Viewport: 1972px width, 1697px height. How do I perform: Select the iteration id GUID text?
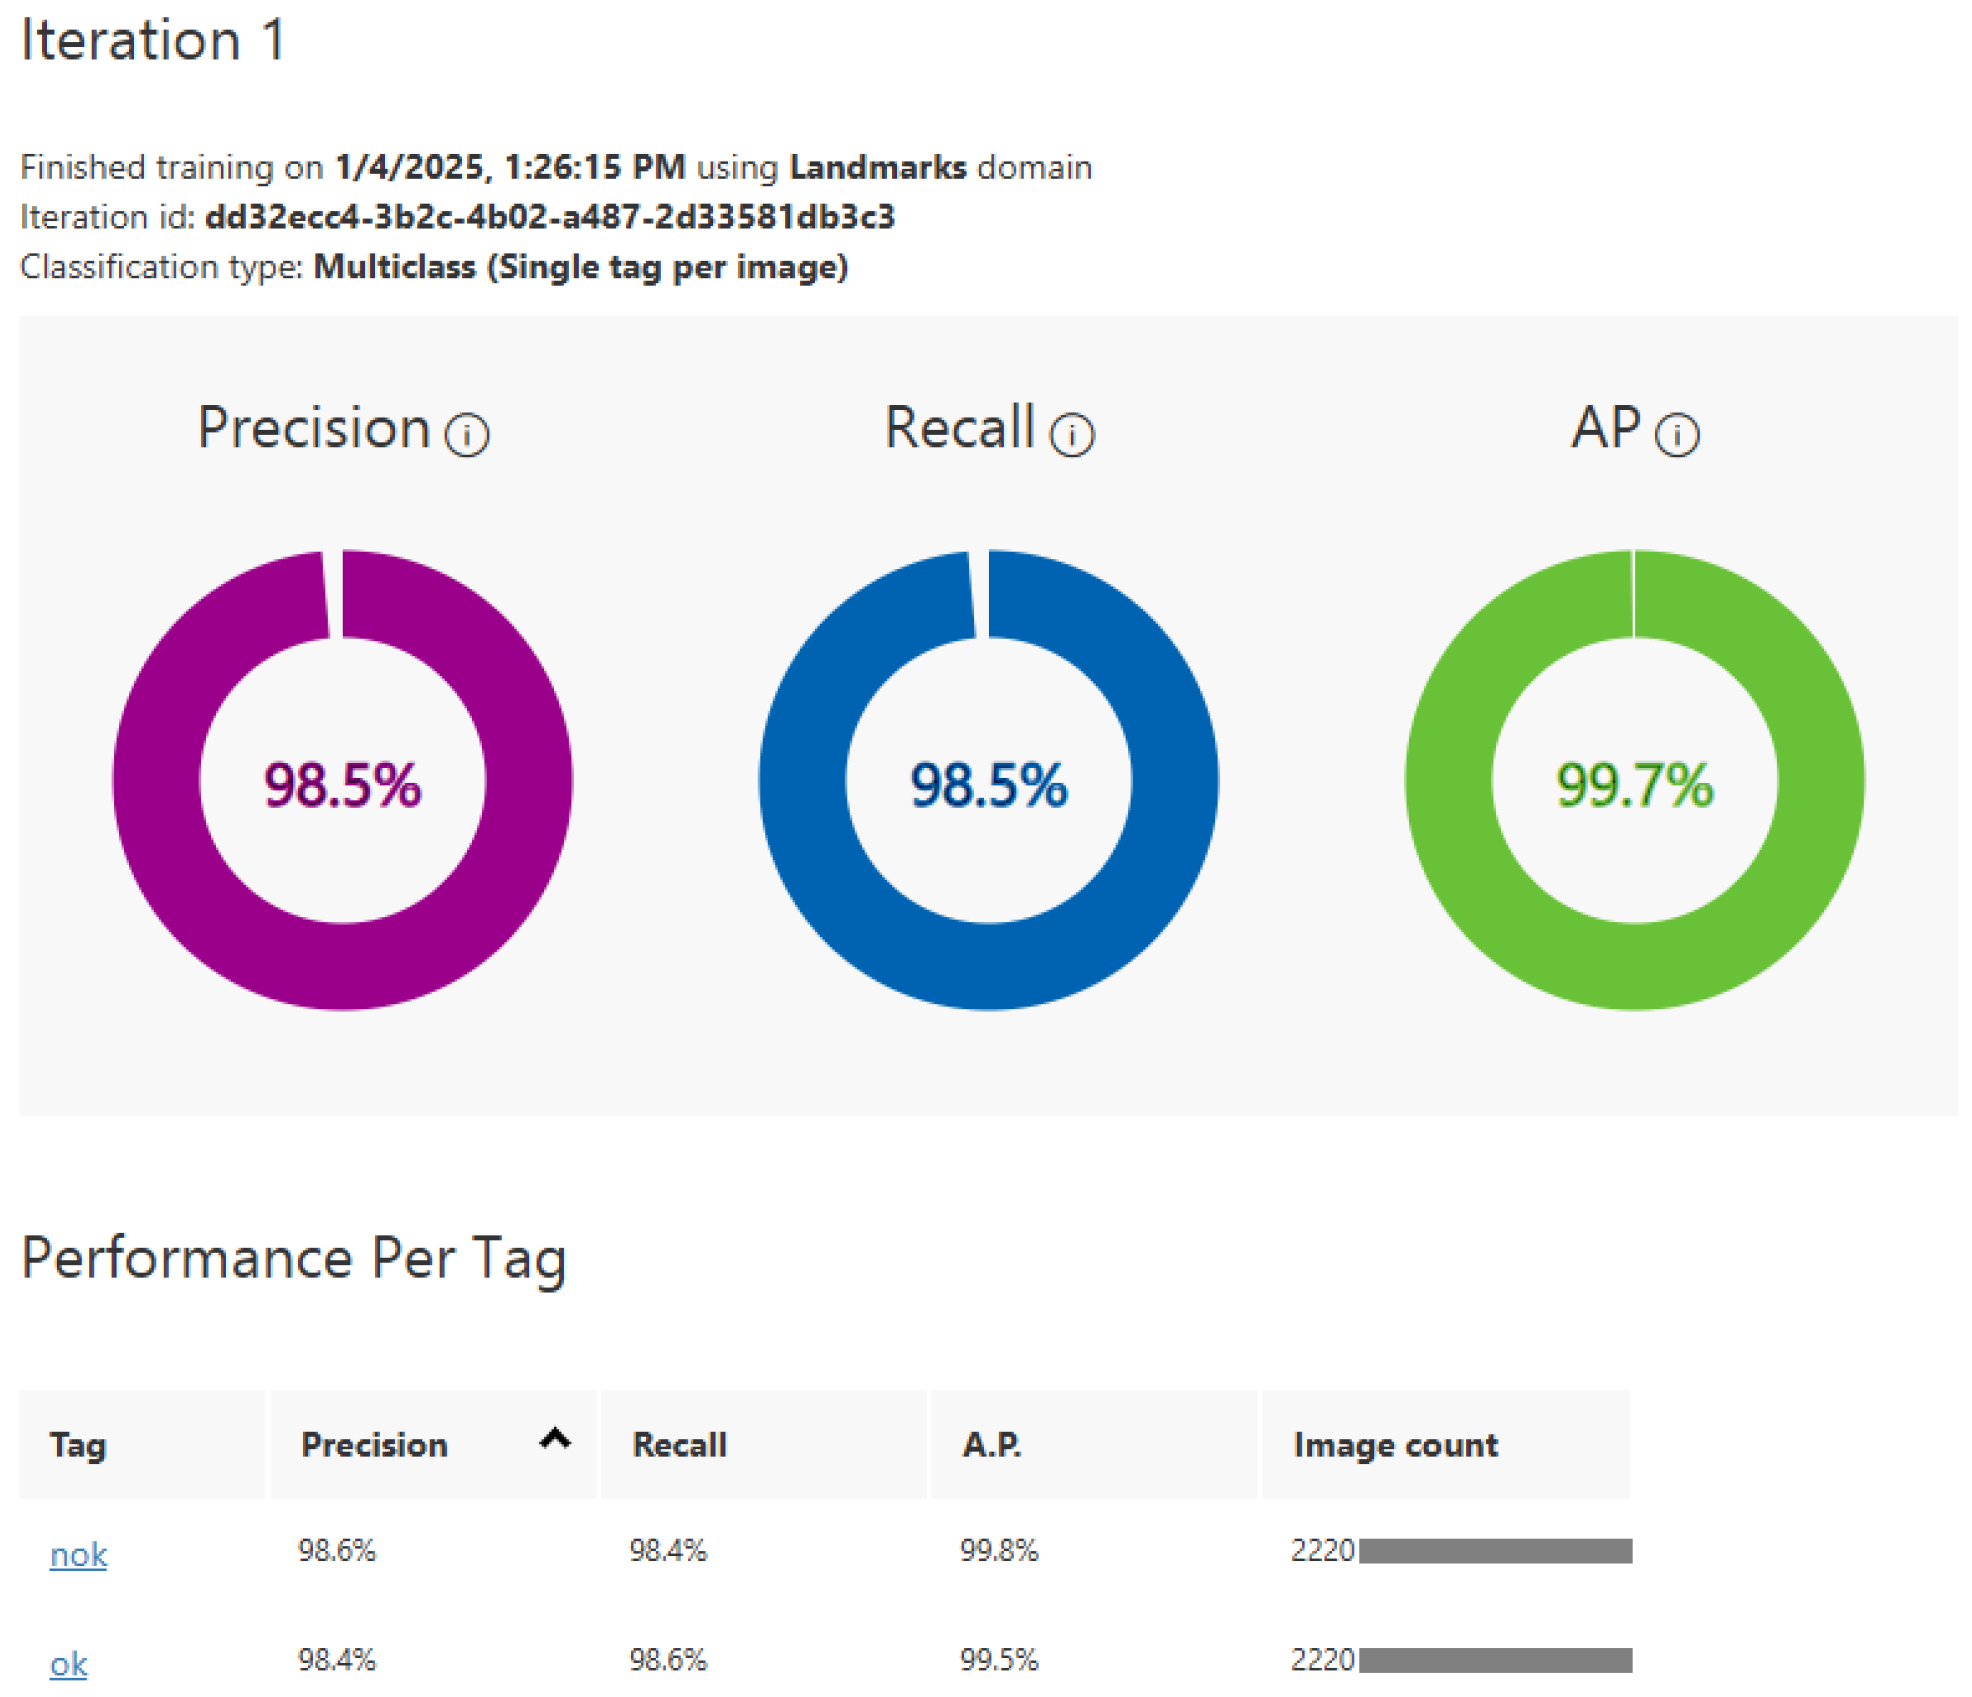[549, 217]
